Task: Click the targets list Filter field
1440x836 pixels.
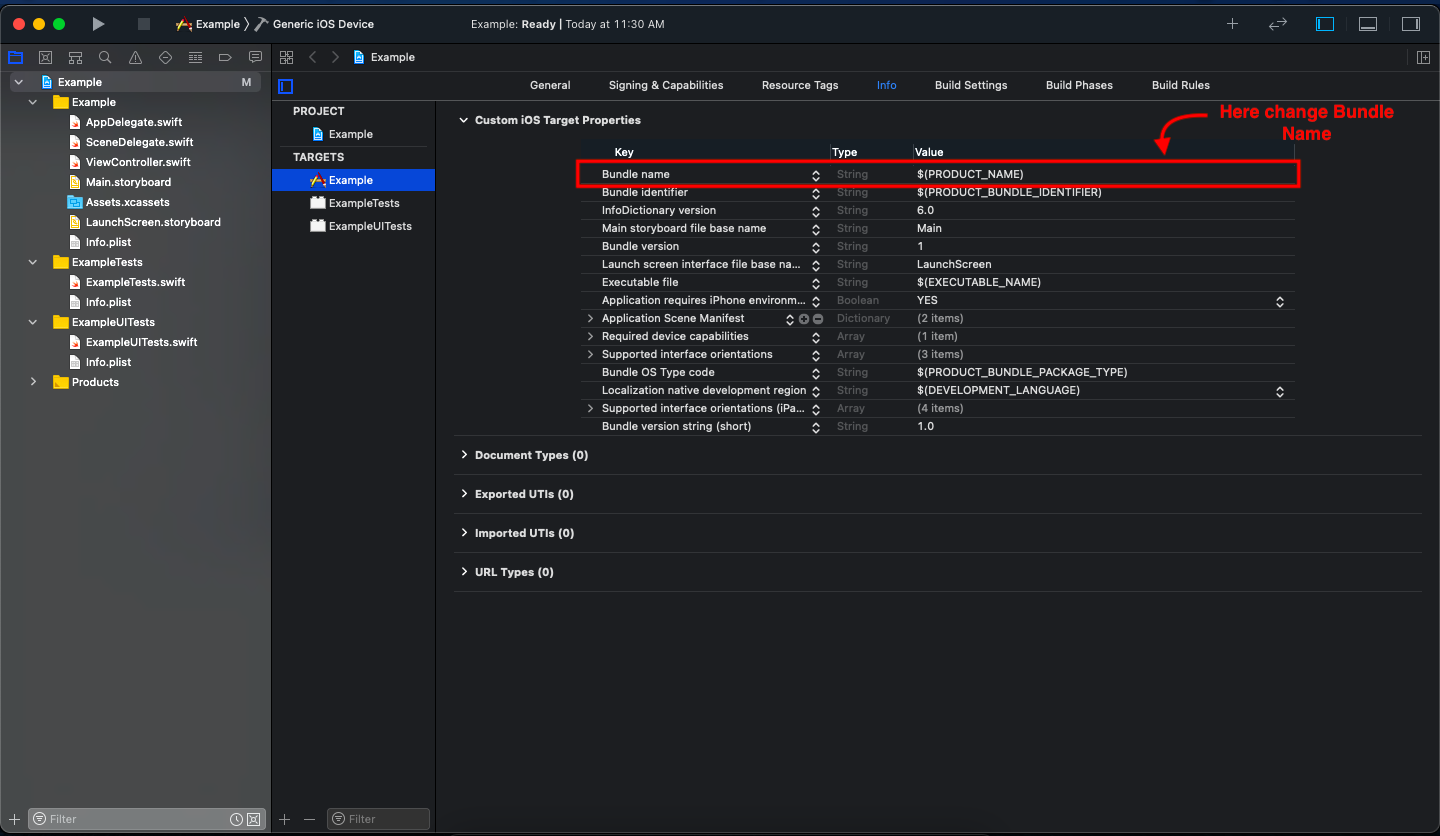Action: (x=385, y=819)
